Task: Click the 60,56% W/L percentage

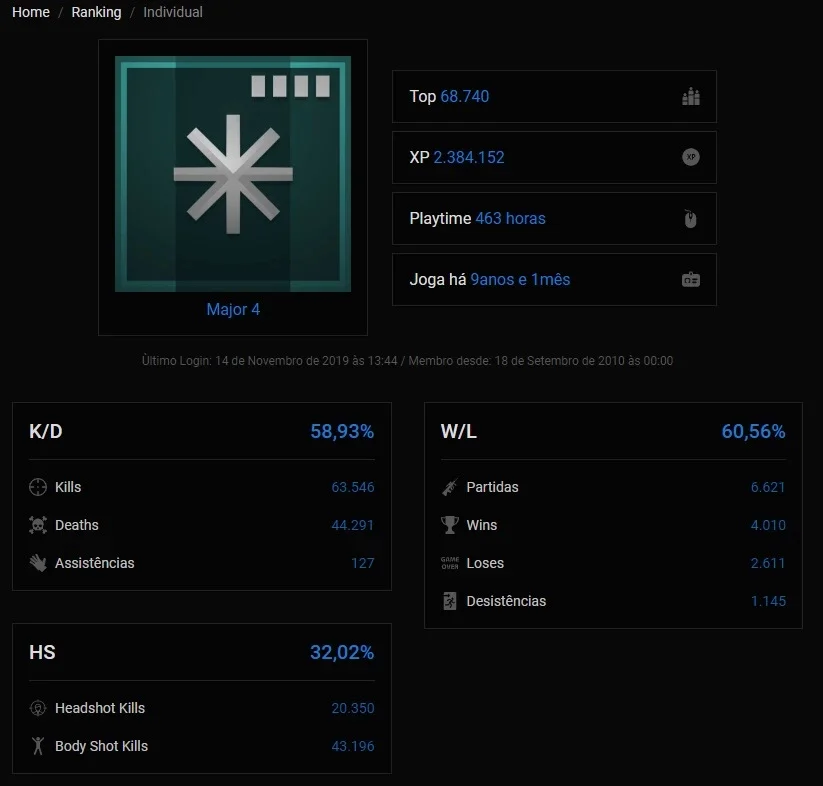Action: click(x=754, y=431)
